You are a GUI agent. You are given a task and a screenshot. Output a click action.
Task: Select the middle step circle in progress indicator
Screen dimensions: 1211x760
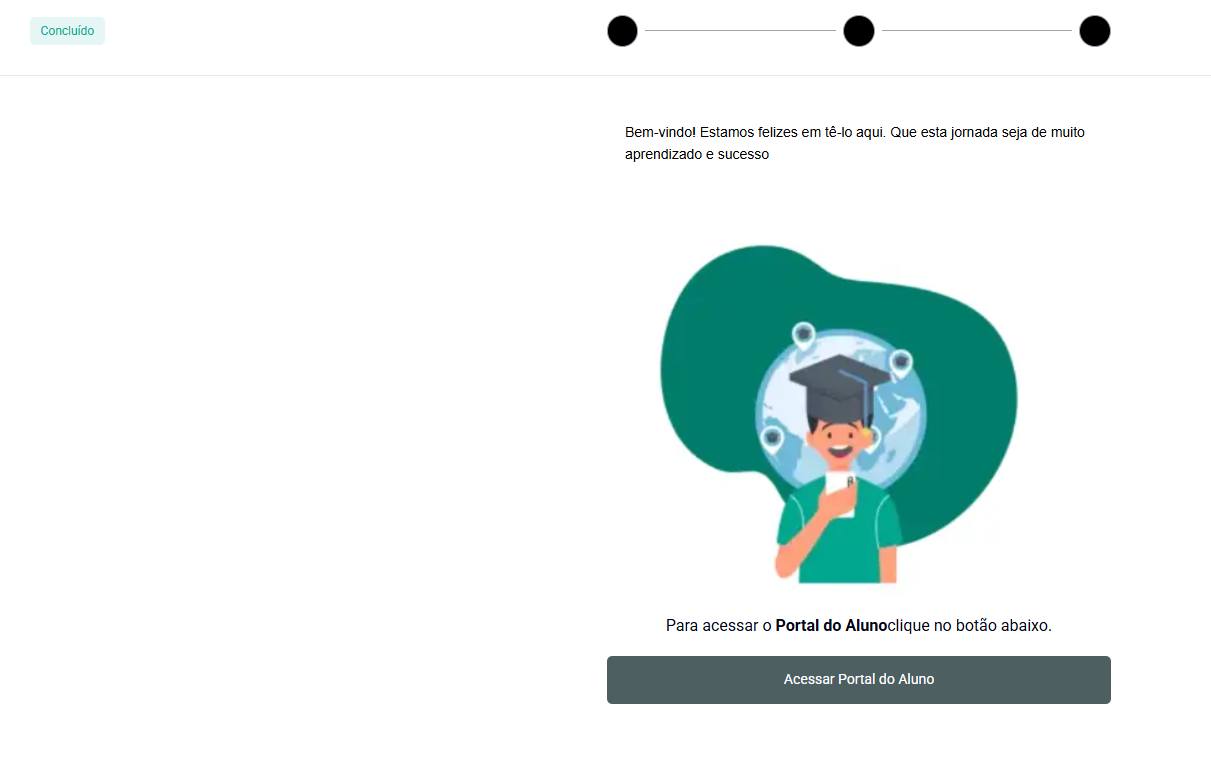click(x=859, y=31)
